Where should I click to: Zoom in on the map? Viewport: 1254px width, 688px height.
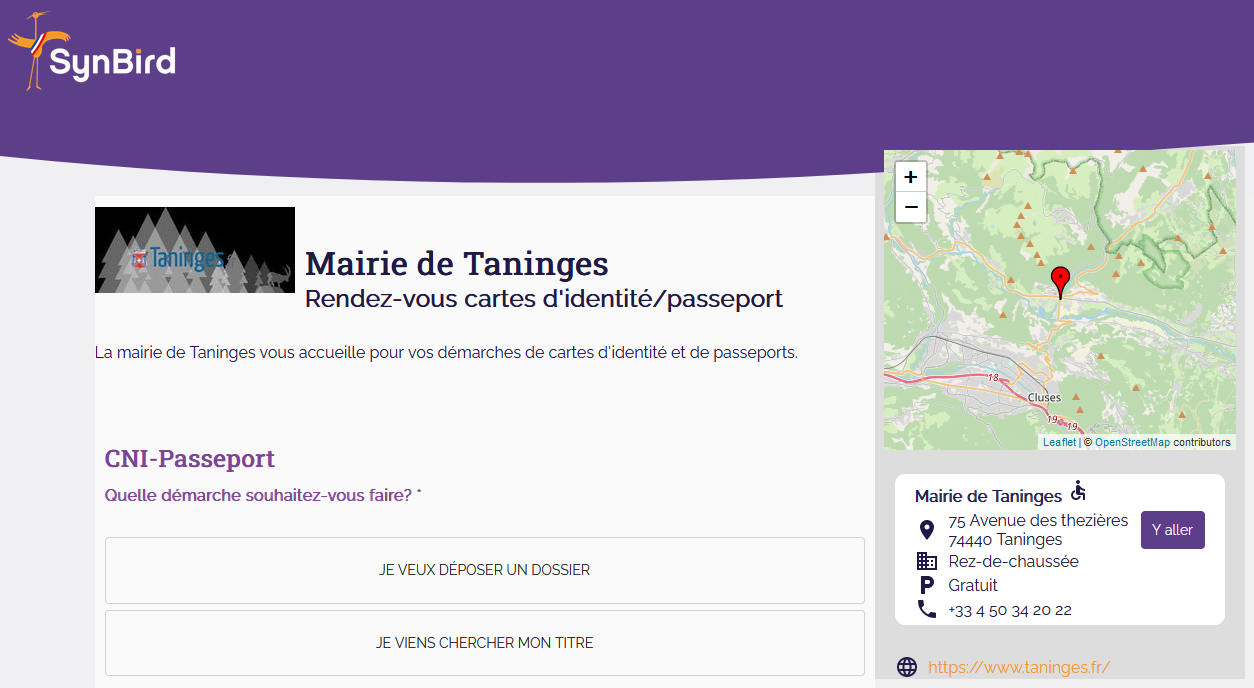(x=910, y=177)
